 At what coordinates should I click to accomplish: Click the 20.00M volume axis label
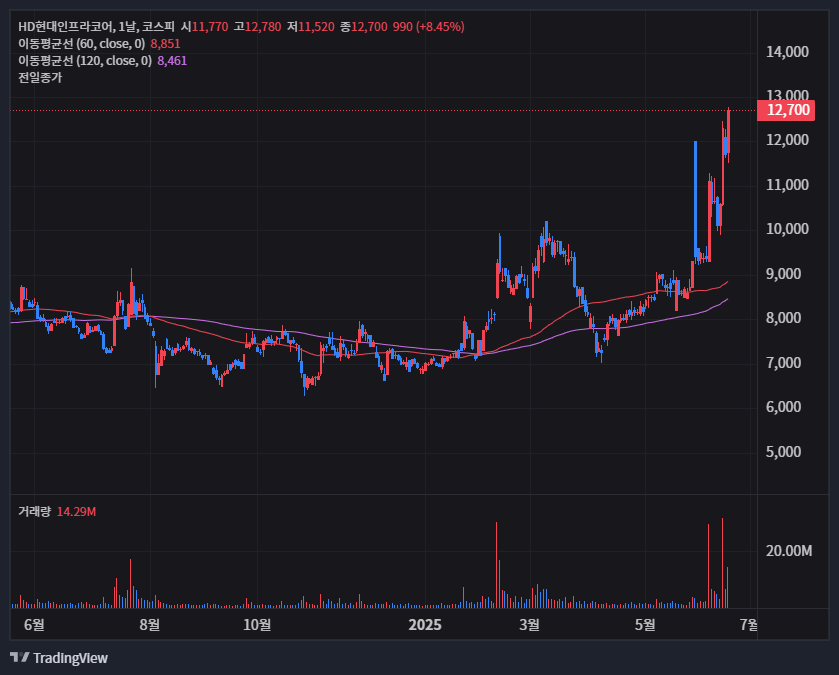[789, 551]
